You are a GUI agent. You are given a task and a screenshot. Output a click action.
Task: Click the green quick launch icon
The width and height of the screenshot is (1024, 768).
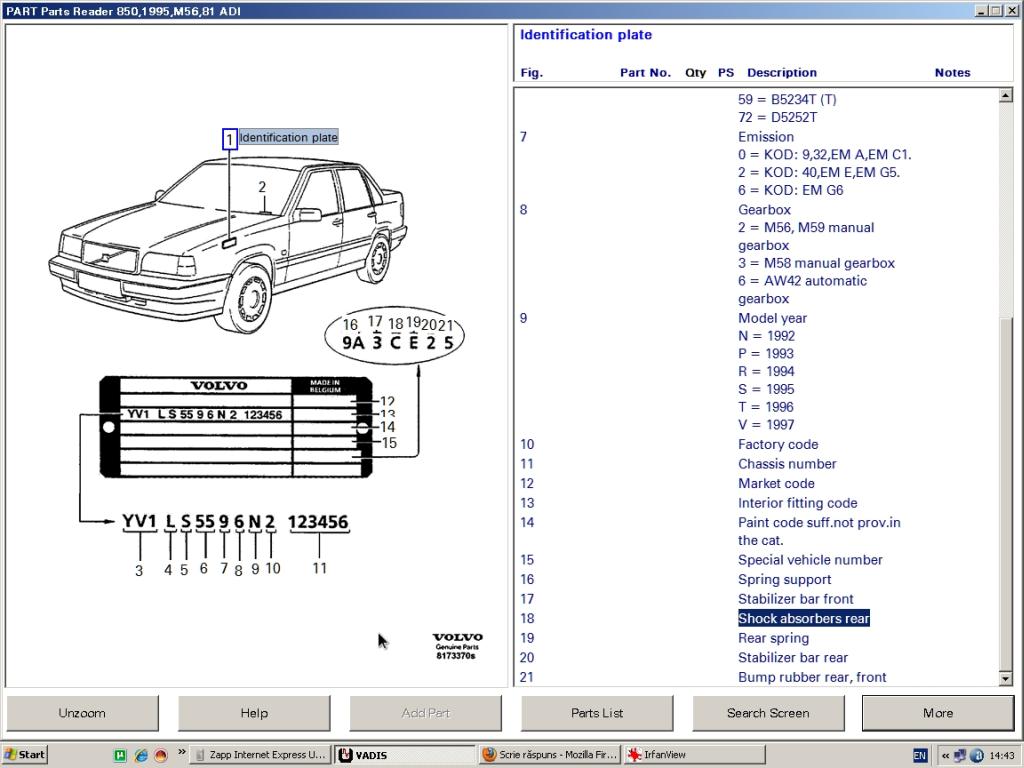pos(120,755)
